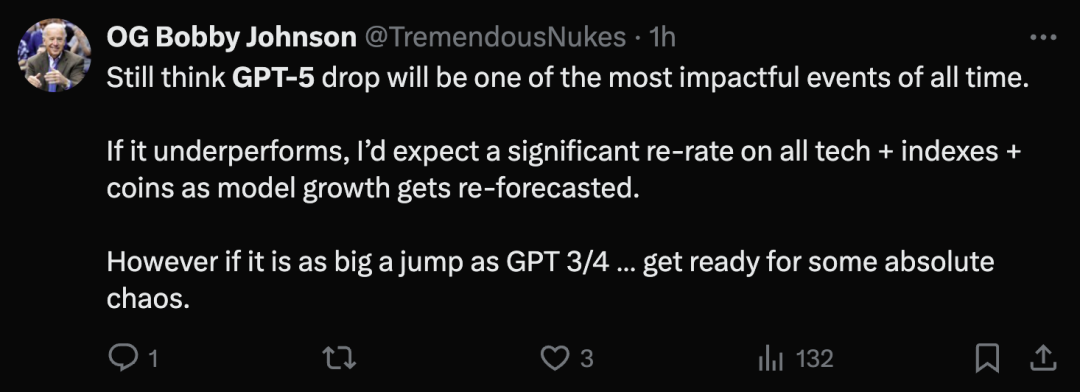This screenshot has height=392, width=1080.
Task: Click the bold GPT-5 text
Action: click(x=273, y=78)
